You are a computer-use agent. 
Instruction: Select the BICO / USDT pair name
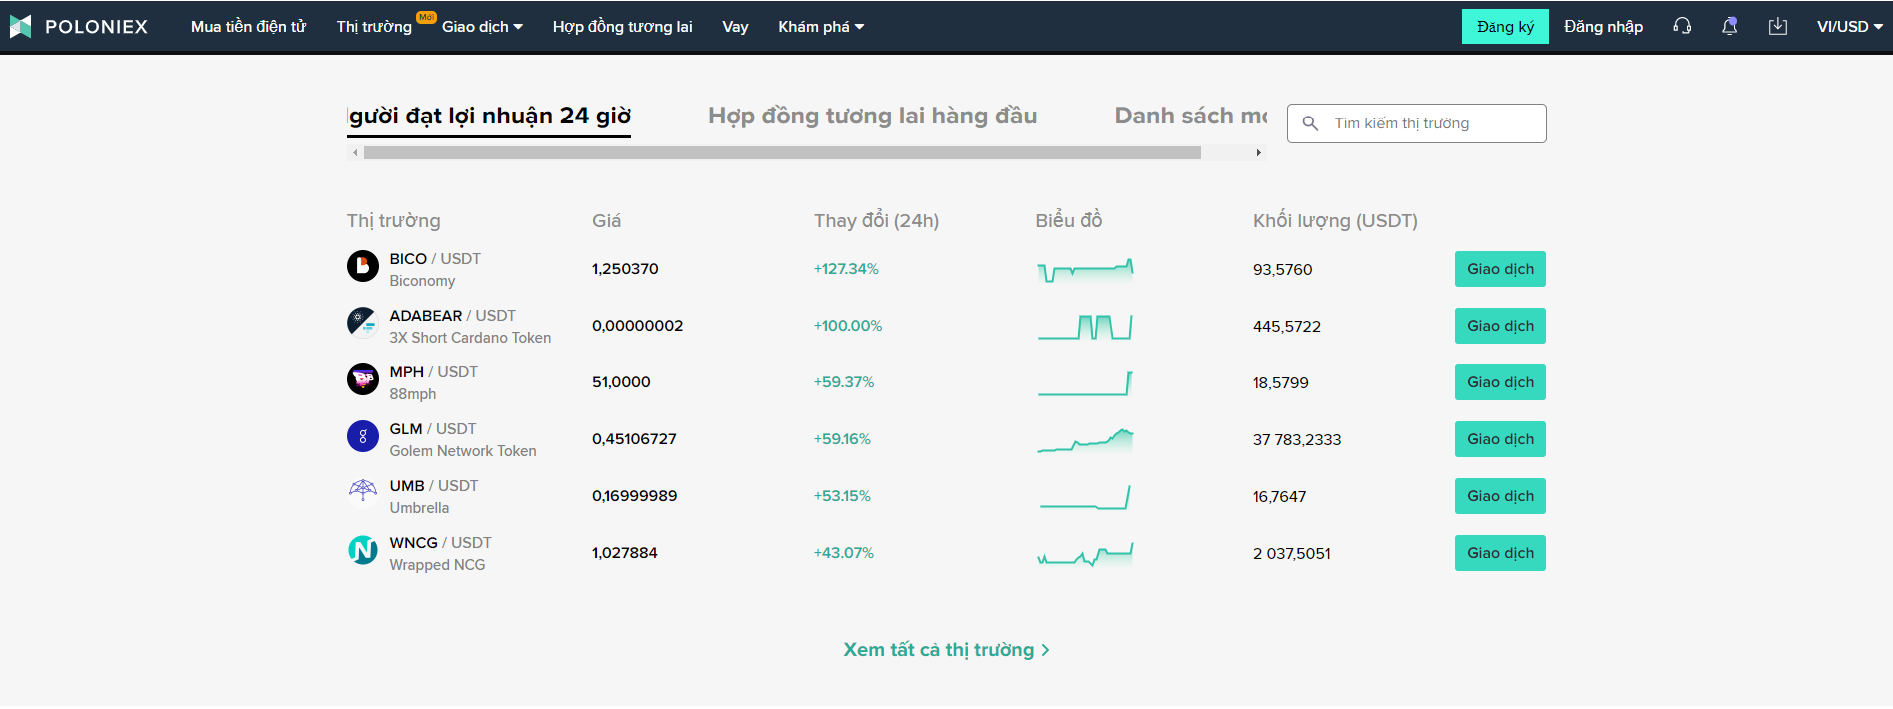pyautogui.click(x=435, y=259)
